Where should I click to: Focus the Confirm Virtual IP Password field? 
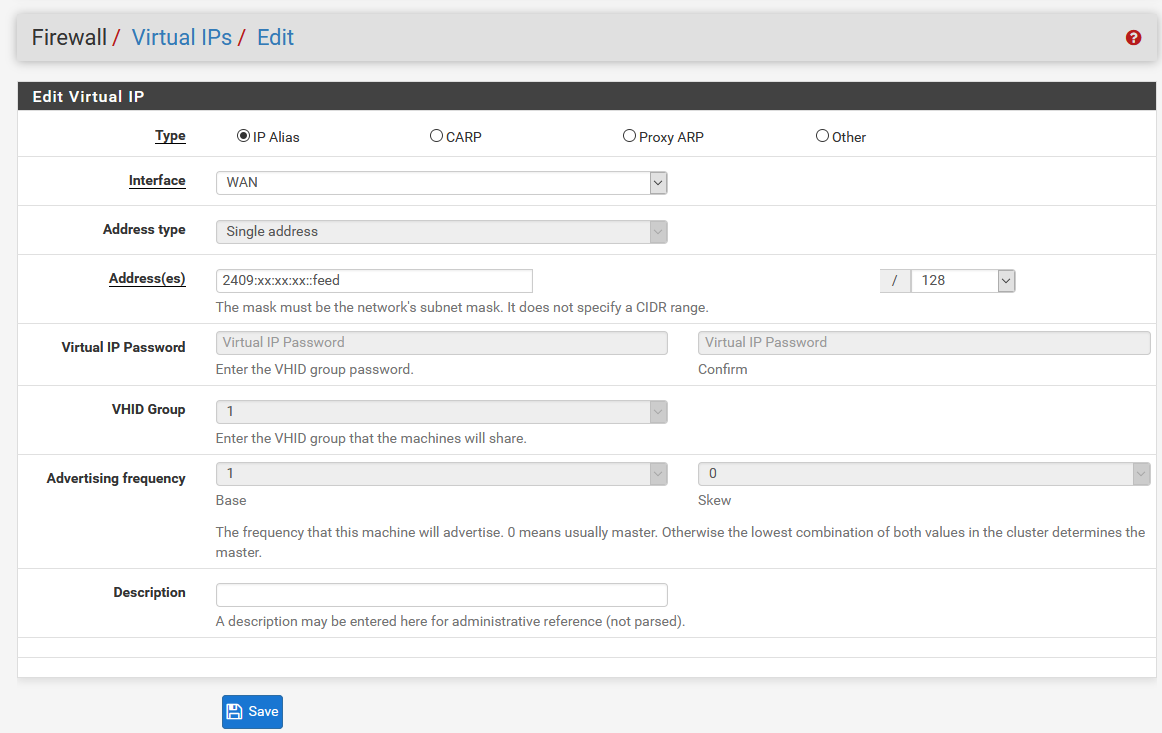tap(924, 343)
